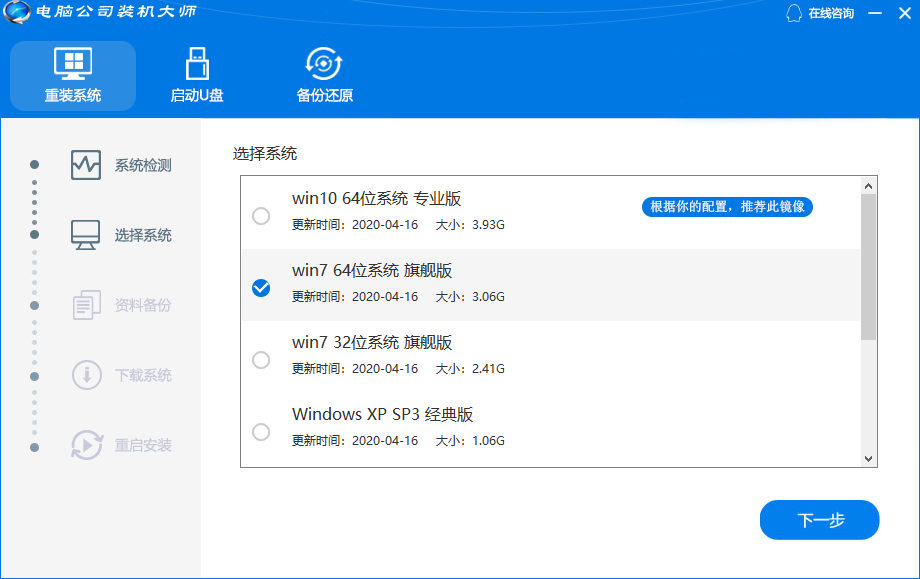This screenshot has height=579, width=920.
Task: Switch to the 启动U盘 tab label
Action: (197, 95)
